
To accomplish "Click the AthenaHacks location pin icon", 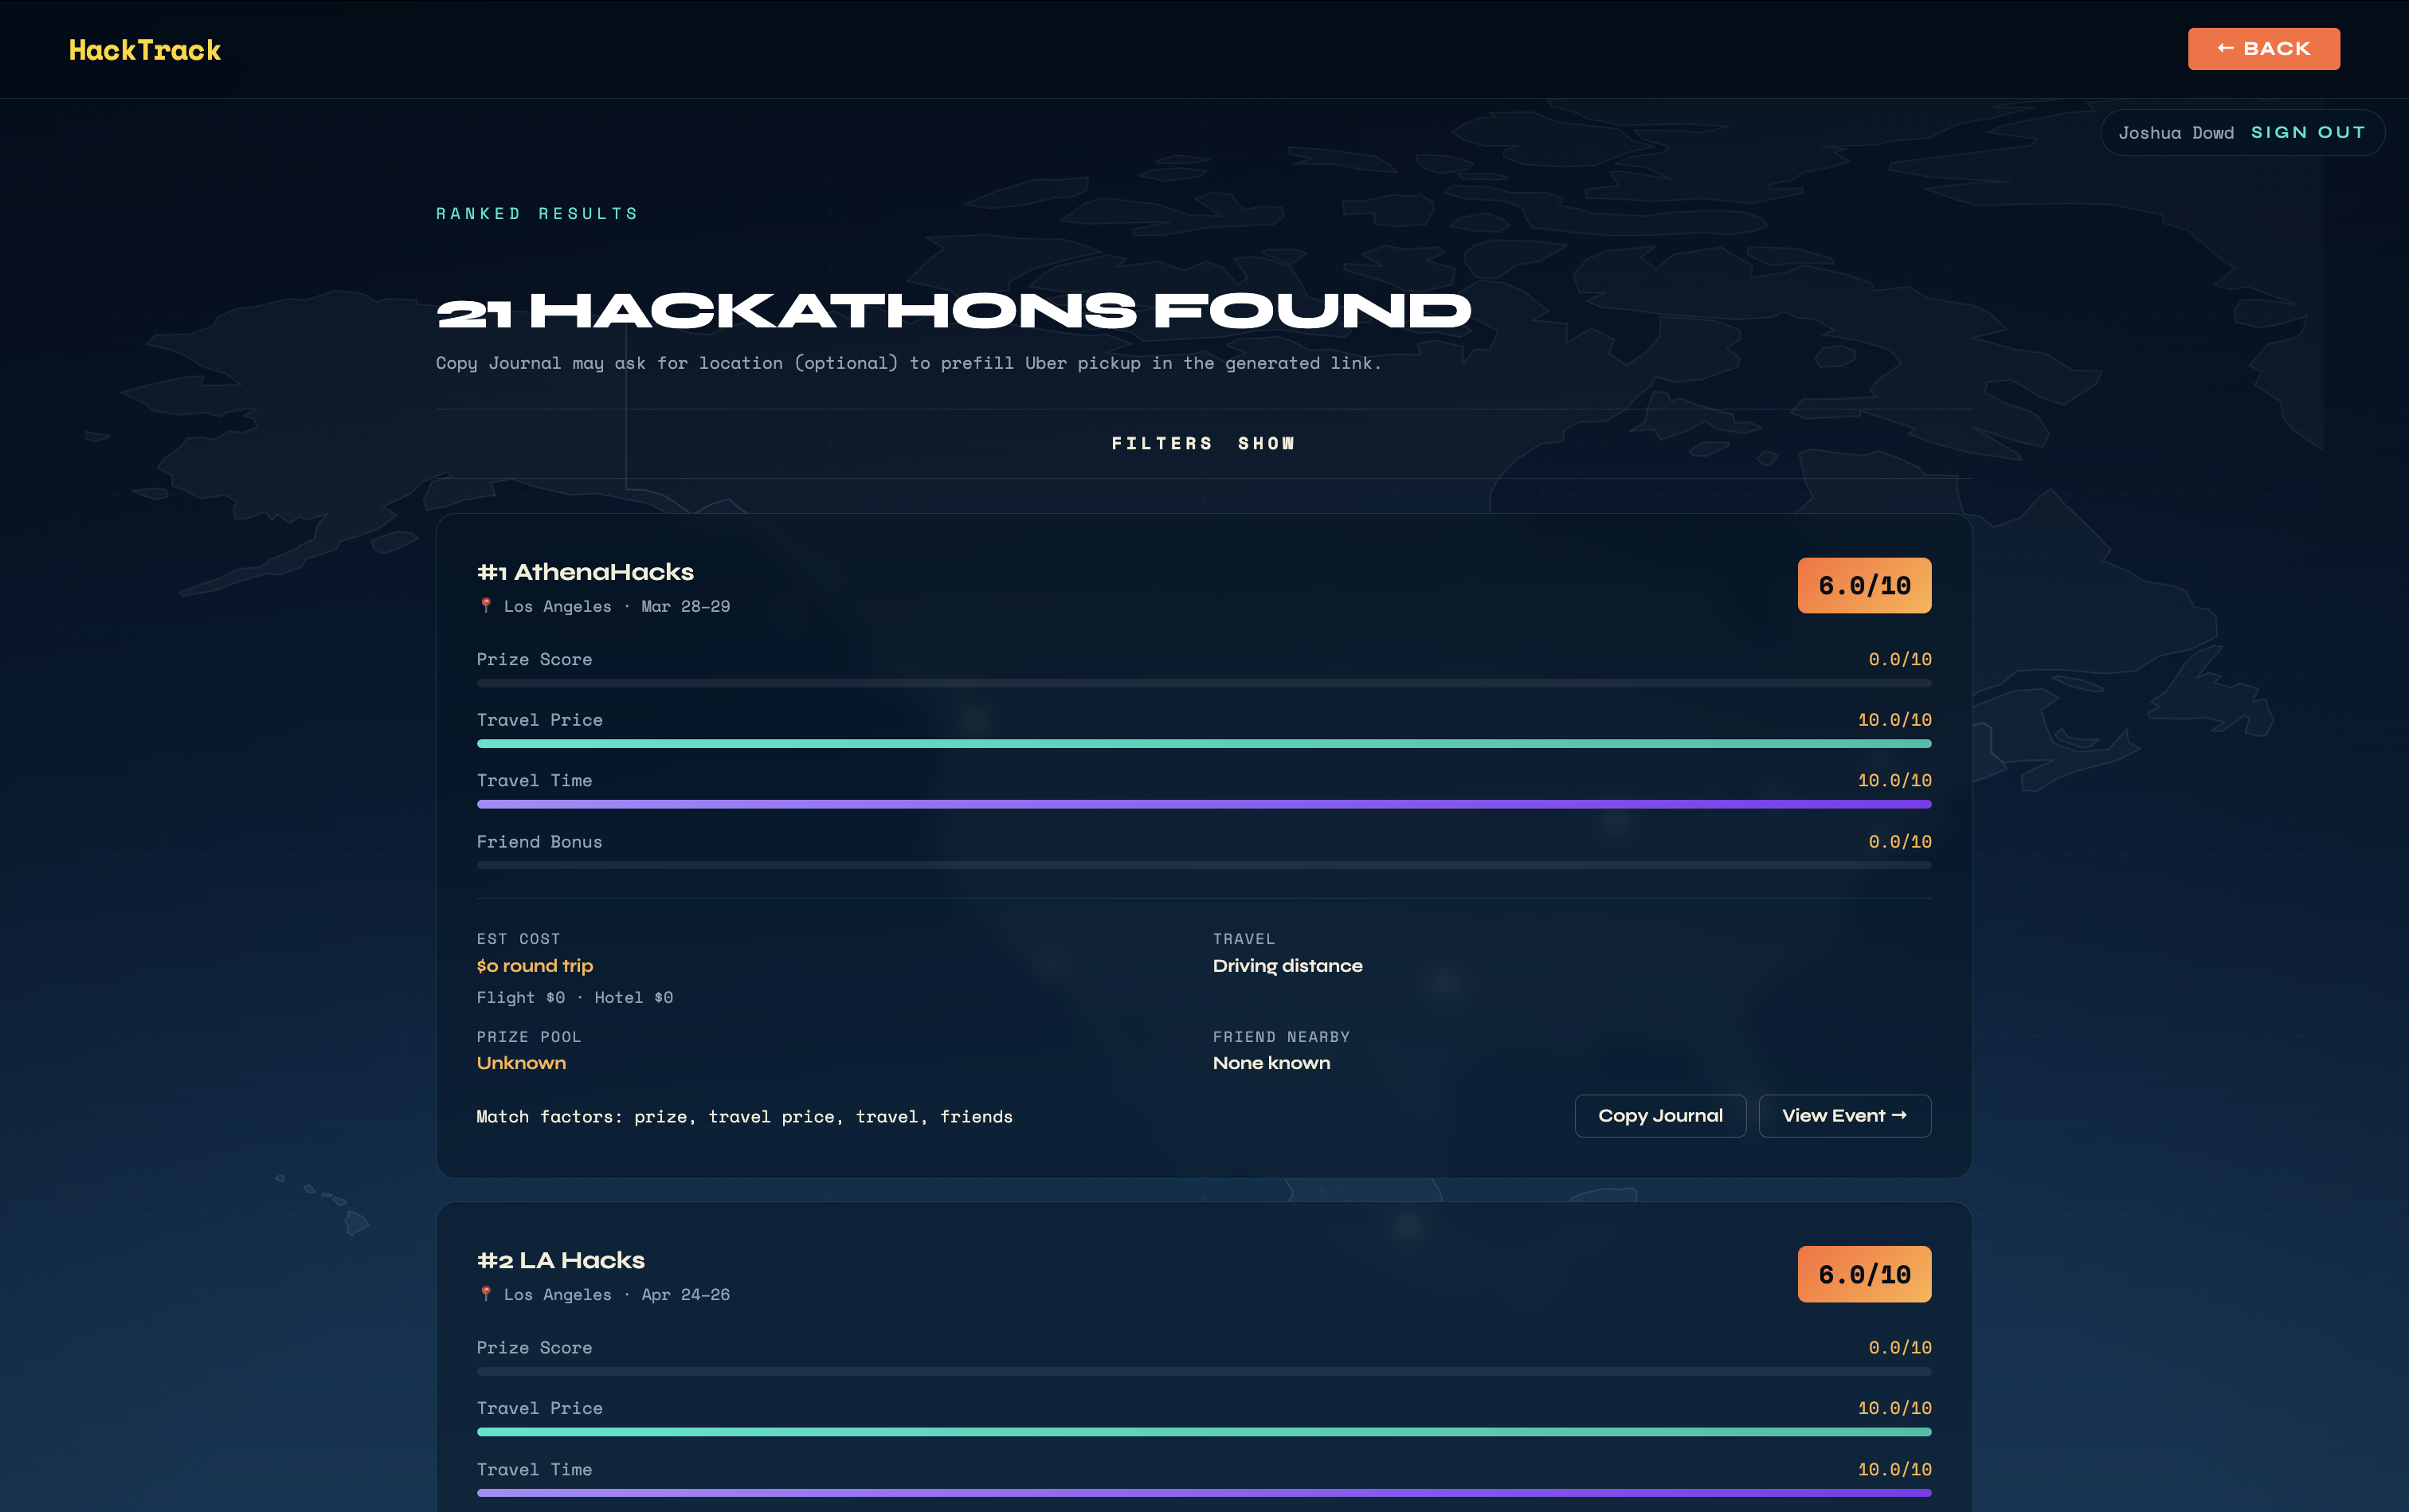I will click(486, 606).
